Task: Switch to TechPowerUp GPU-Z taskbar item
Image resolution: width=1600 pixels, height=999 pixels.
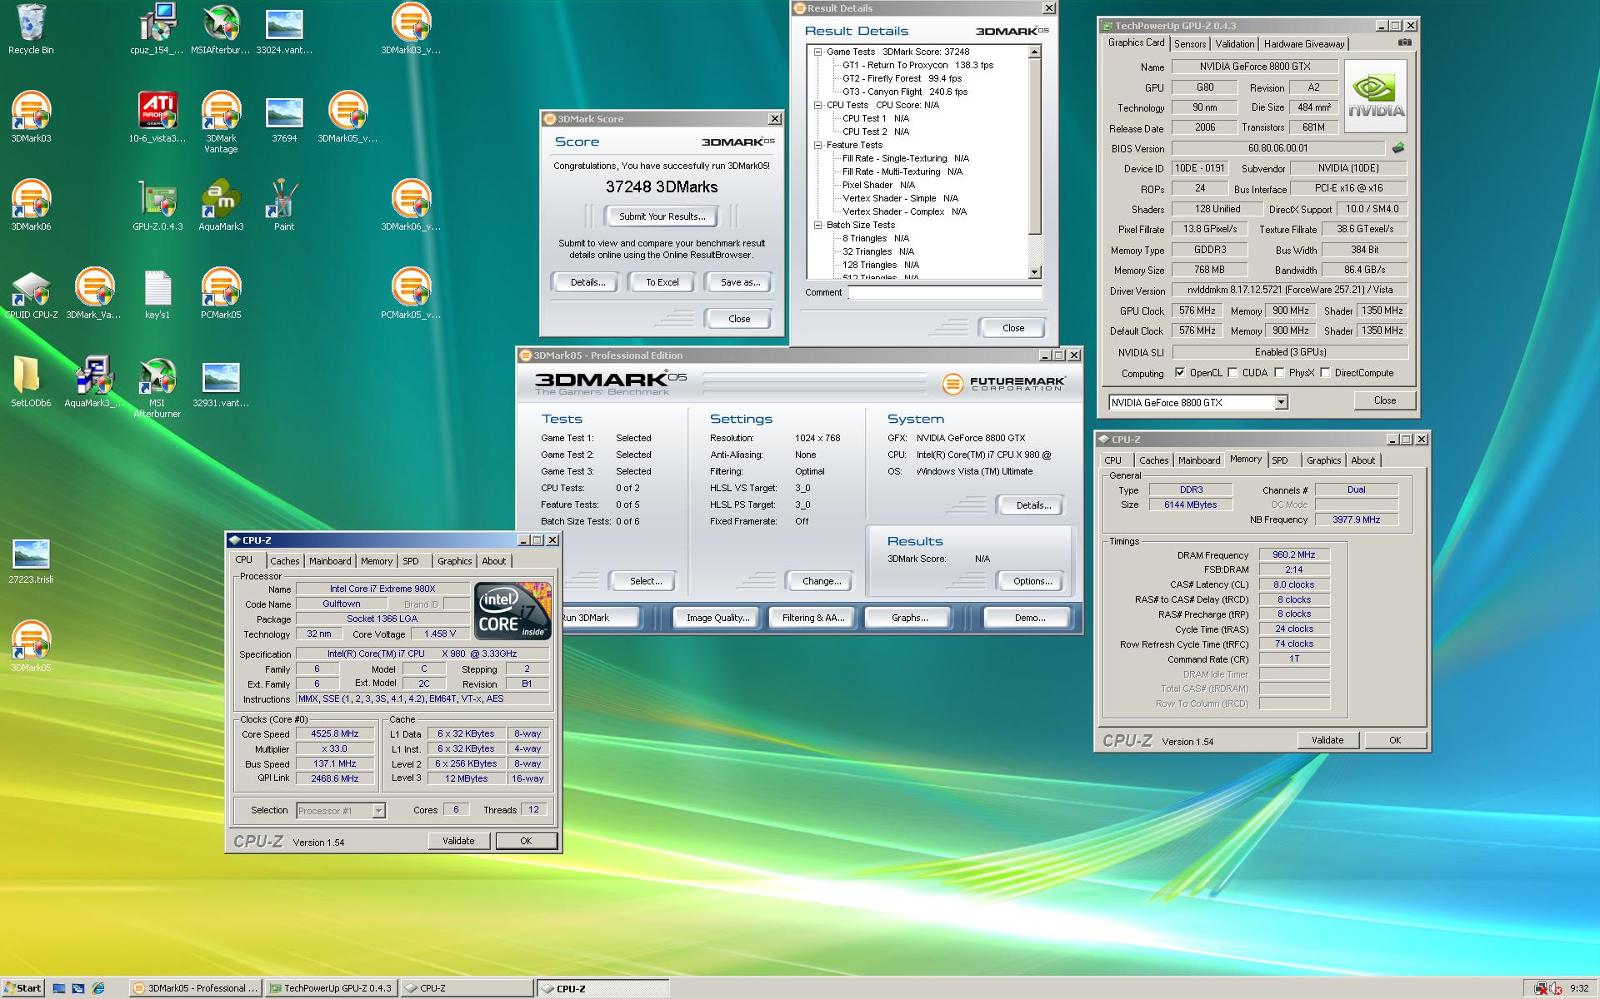Action: pos(331,988)
